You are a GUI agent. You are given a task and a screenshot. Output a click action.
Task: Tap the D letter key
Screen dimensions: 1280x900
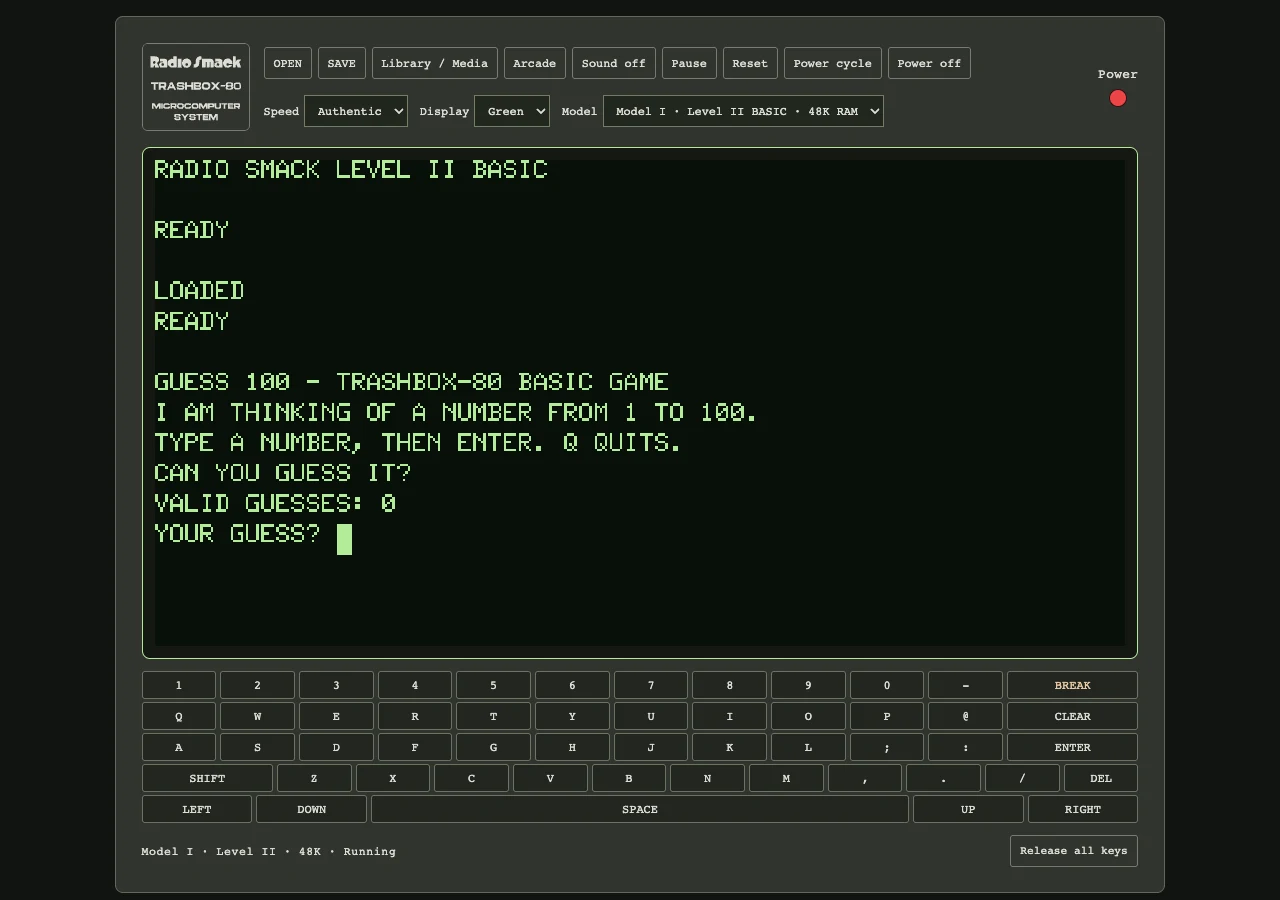tap(336, 747)
